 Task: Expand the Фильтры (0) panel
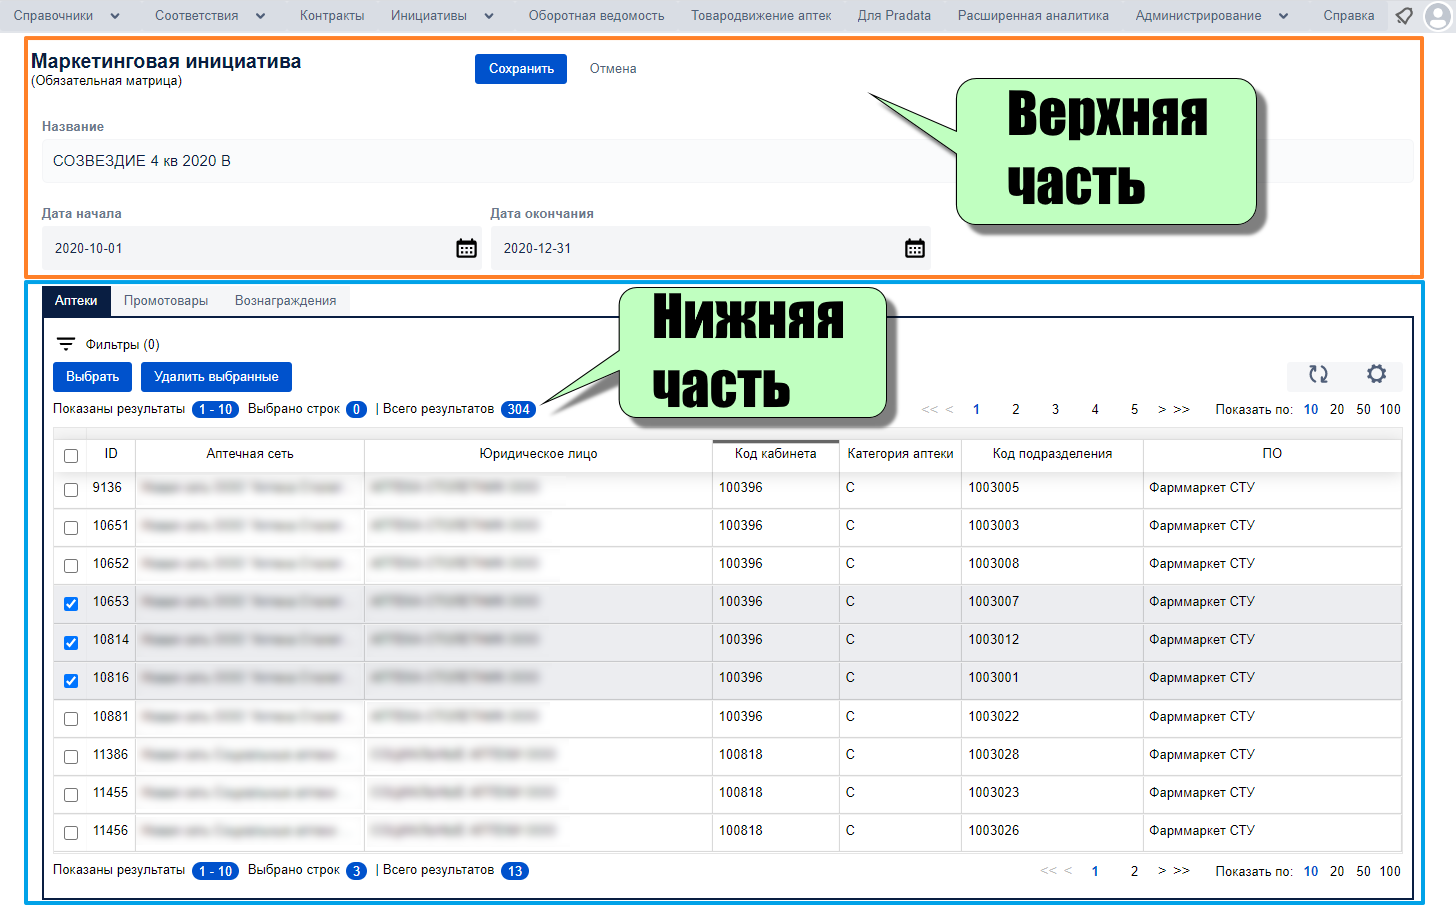[108, 344]
